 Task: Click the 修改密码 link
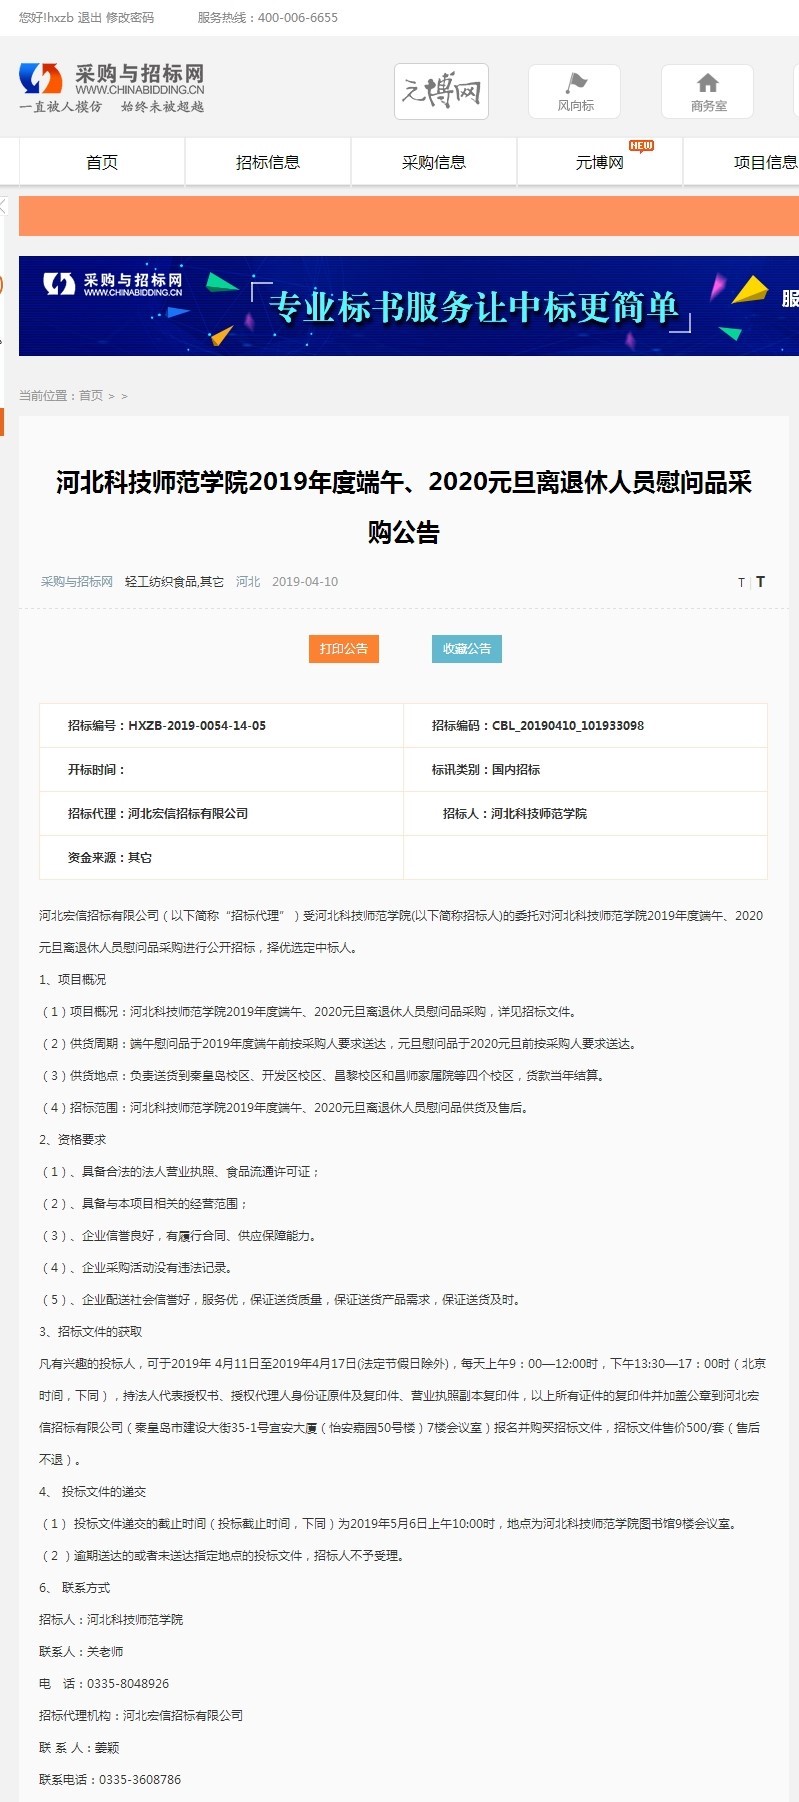[x=130, y=18]
